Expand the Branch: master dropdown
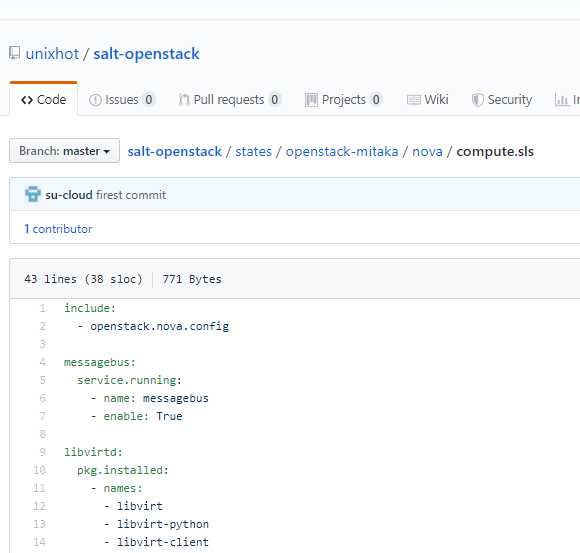Image resolution: width=580 pixels, height=553 pixels. (x=64, y=151)
